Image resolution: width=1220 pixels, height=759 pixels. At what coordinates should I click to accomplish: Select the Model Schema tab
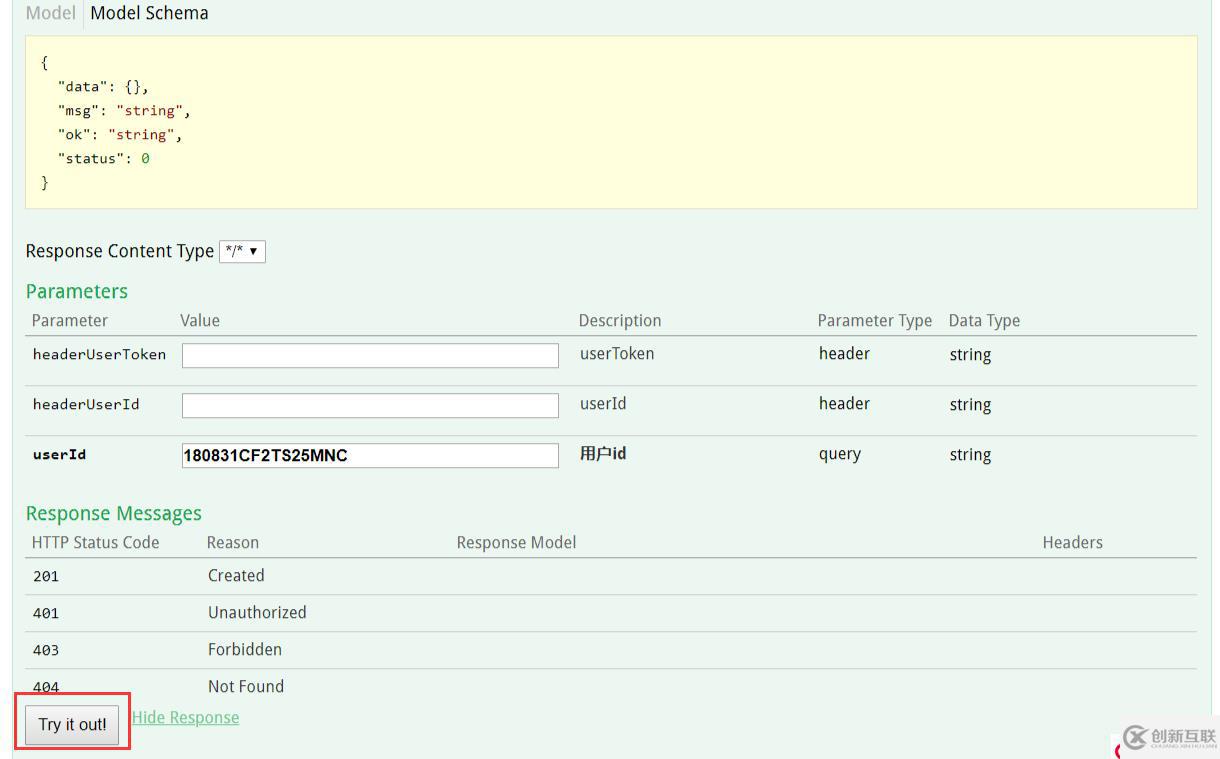149,14
